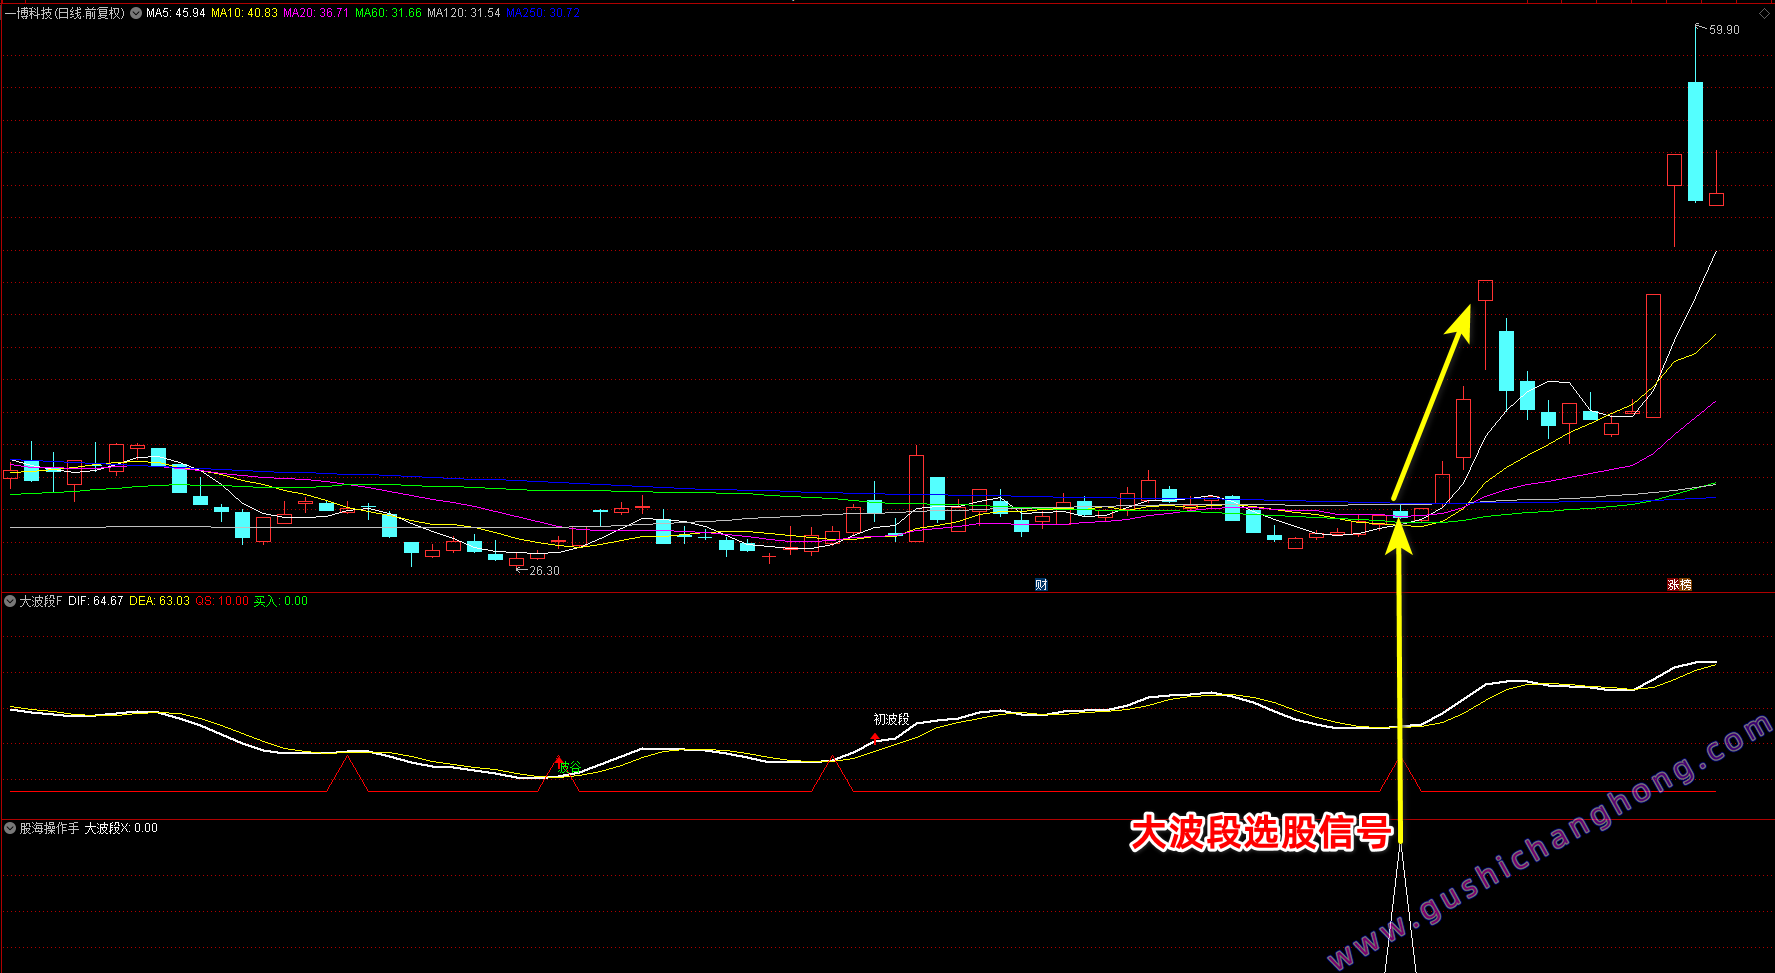Viewport: 1775px width, 973px height.
Task: Open the 股海操作手 indicator dropdown arrow
Action: click(10, 828)
